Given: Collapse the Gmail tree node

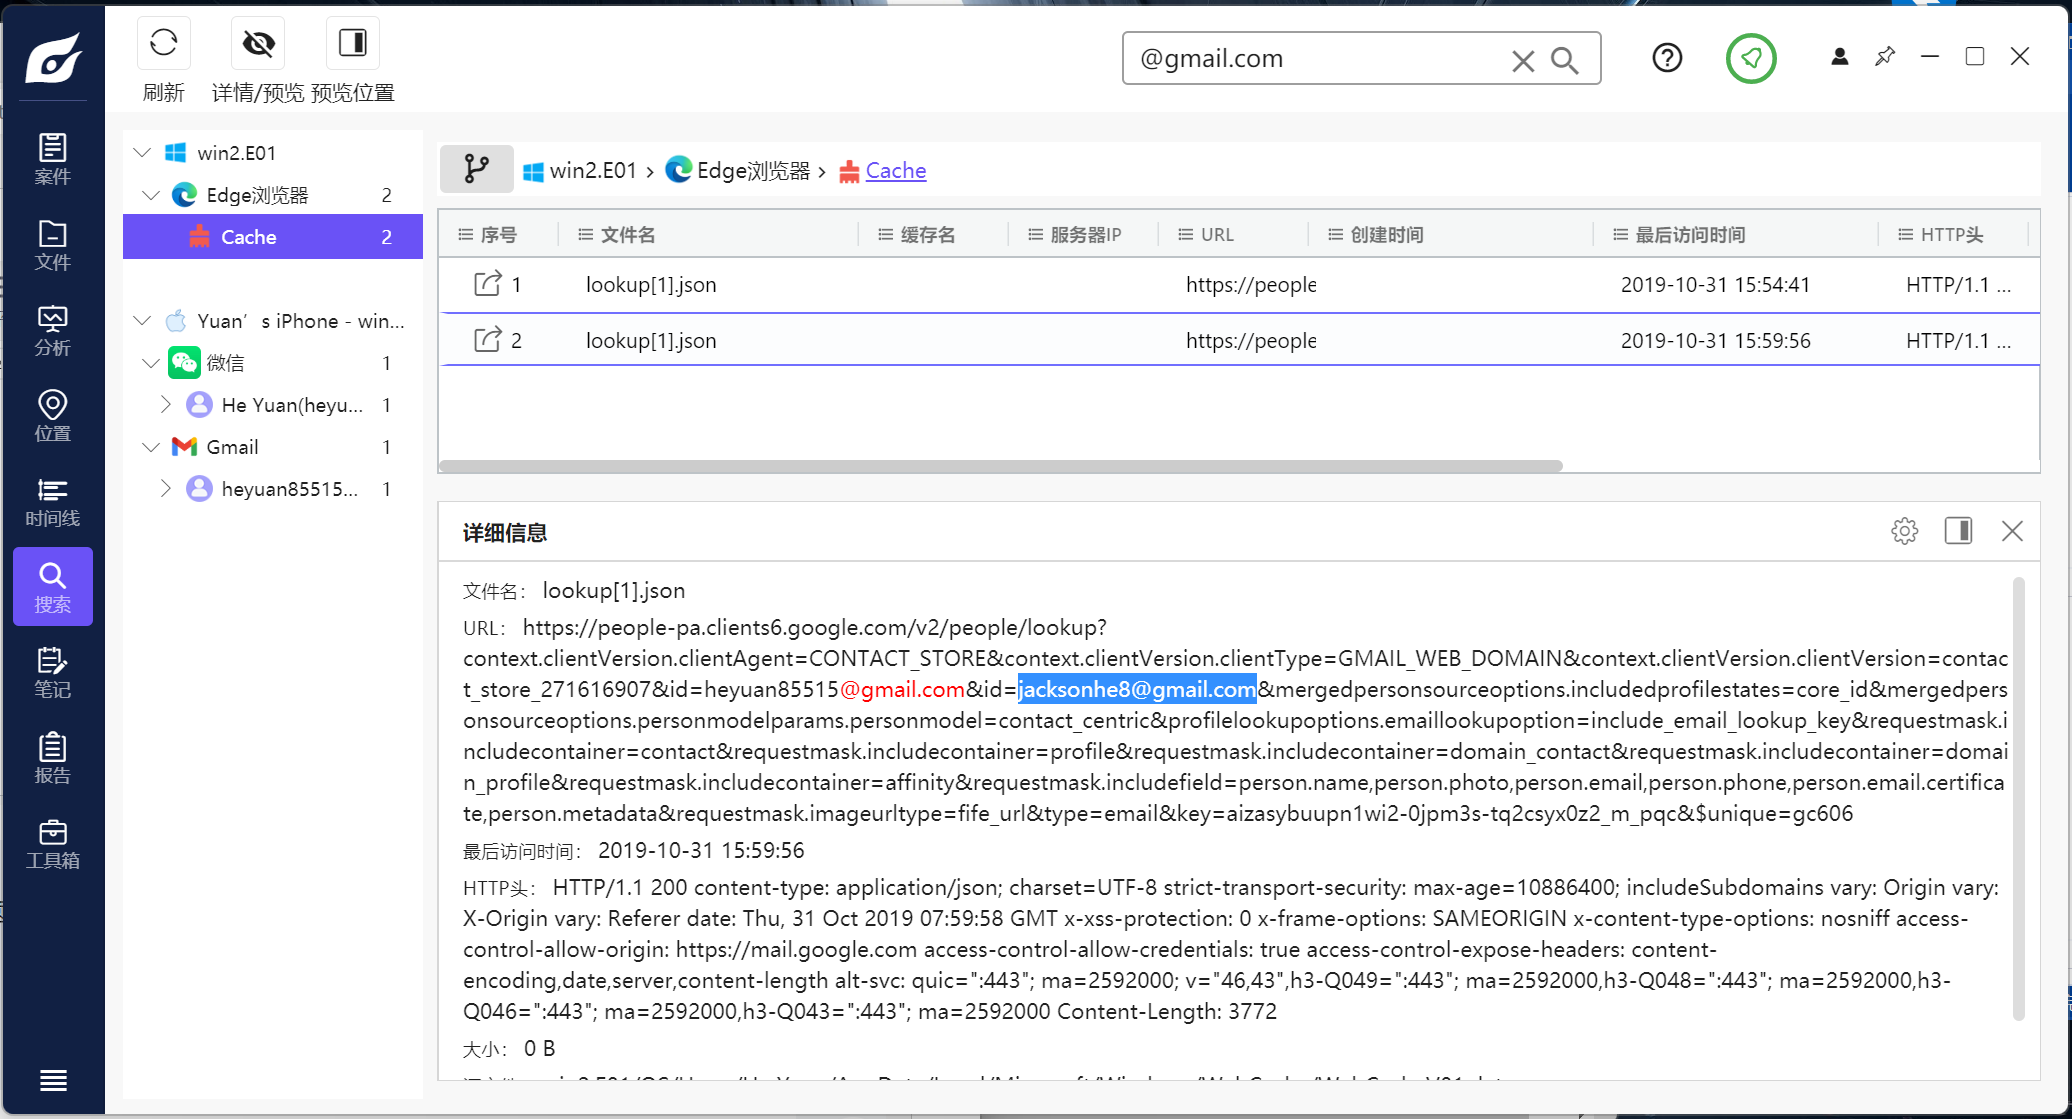Looking at the screenshot, I should tap(150, 447).
